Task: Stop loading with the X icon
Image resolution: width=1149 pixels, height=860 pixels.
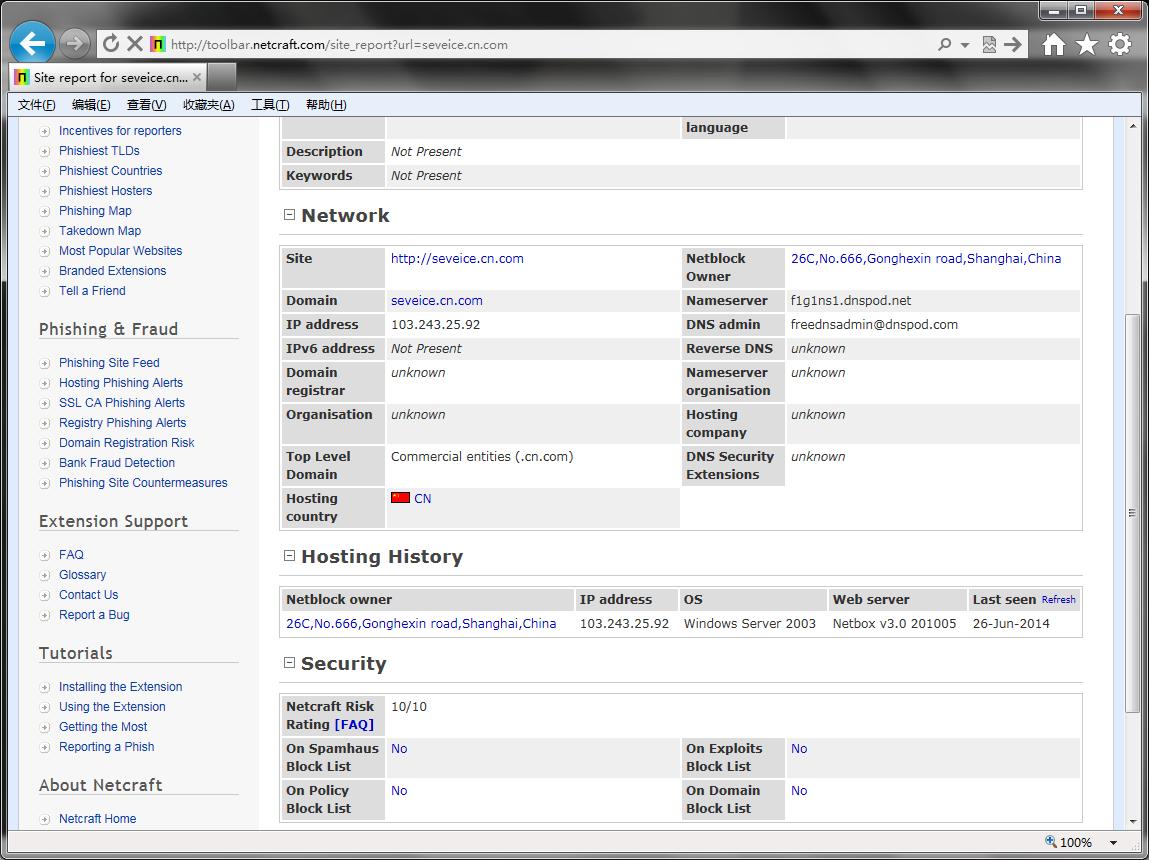Action: coord(135,44)
